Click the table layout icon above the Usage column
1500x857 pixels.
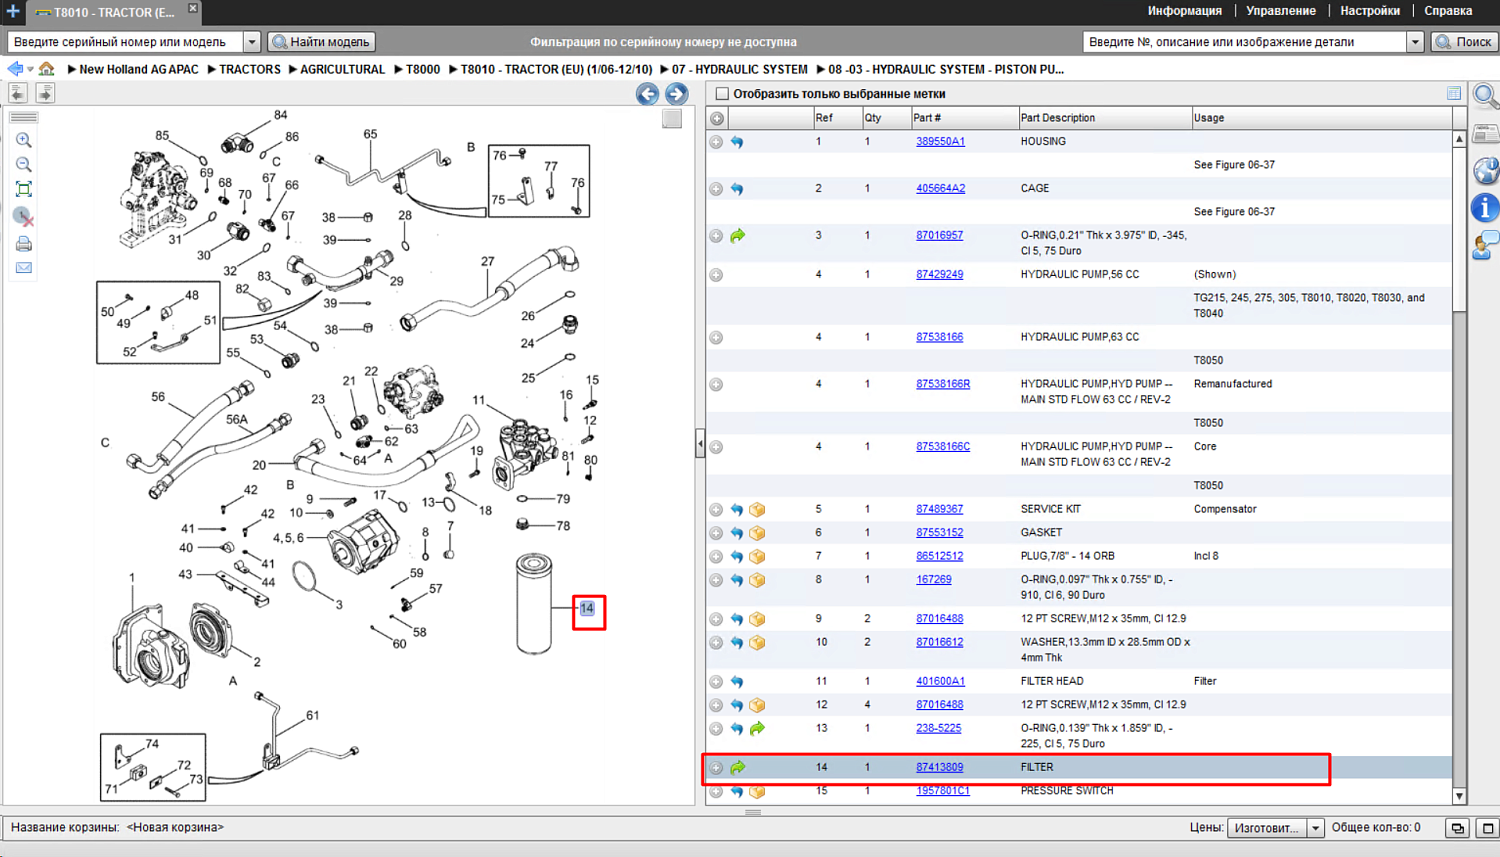coord(1454,93)
